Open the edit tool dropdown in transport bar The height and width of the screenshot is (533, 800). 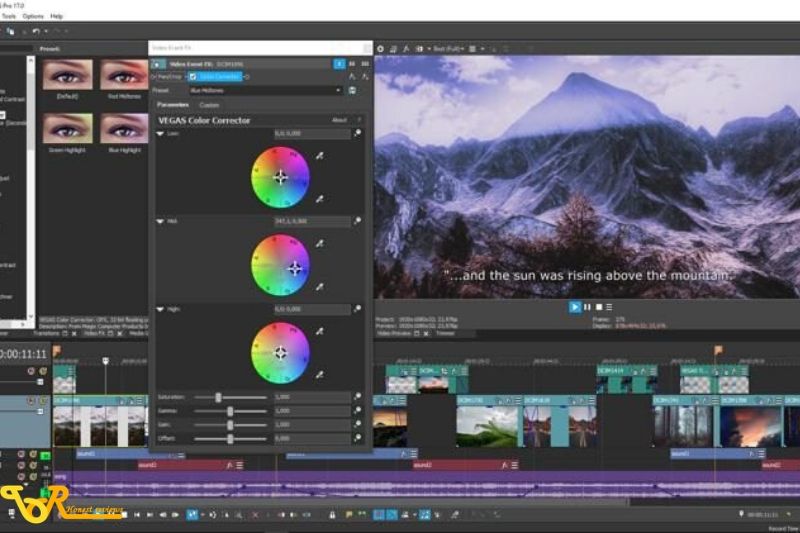[x=203, y=515]
